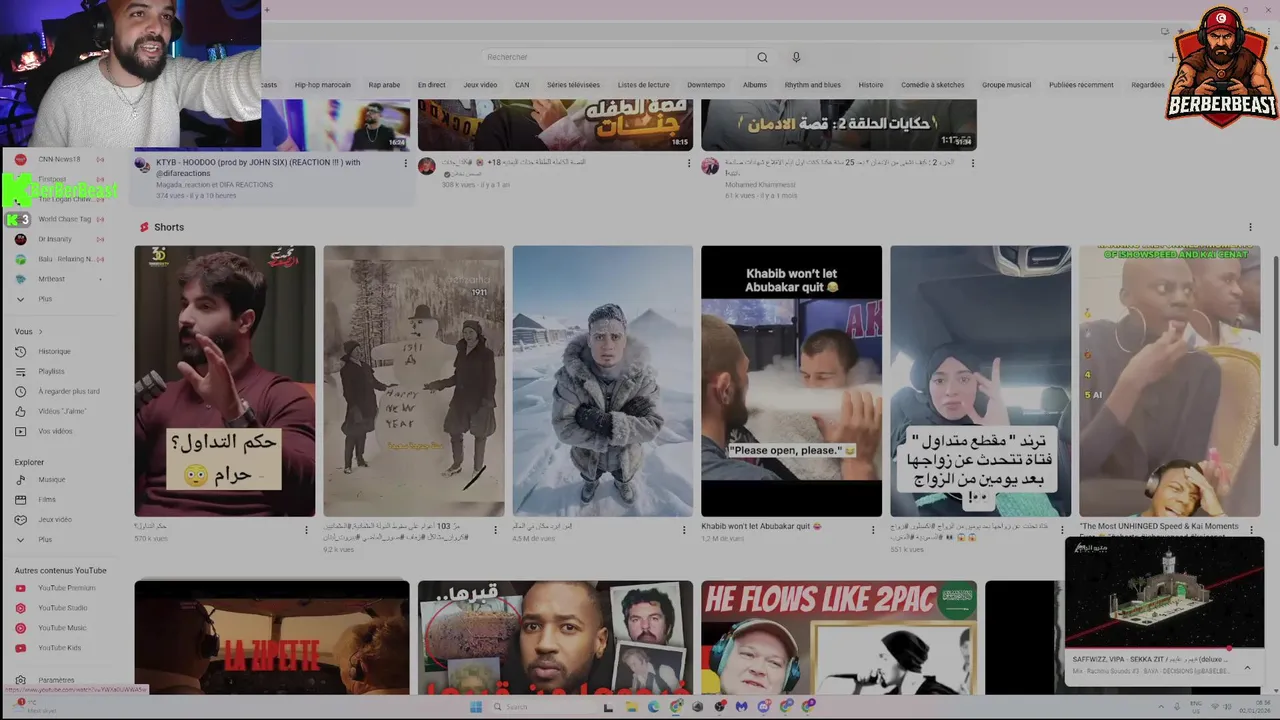1280x720 pixels.
Task: Select the Listes de lecture chip
Action: tap(644, 85)
